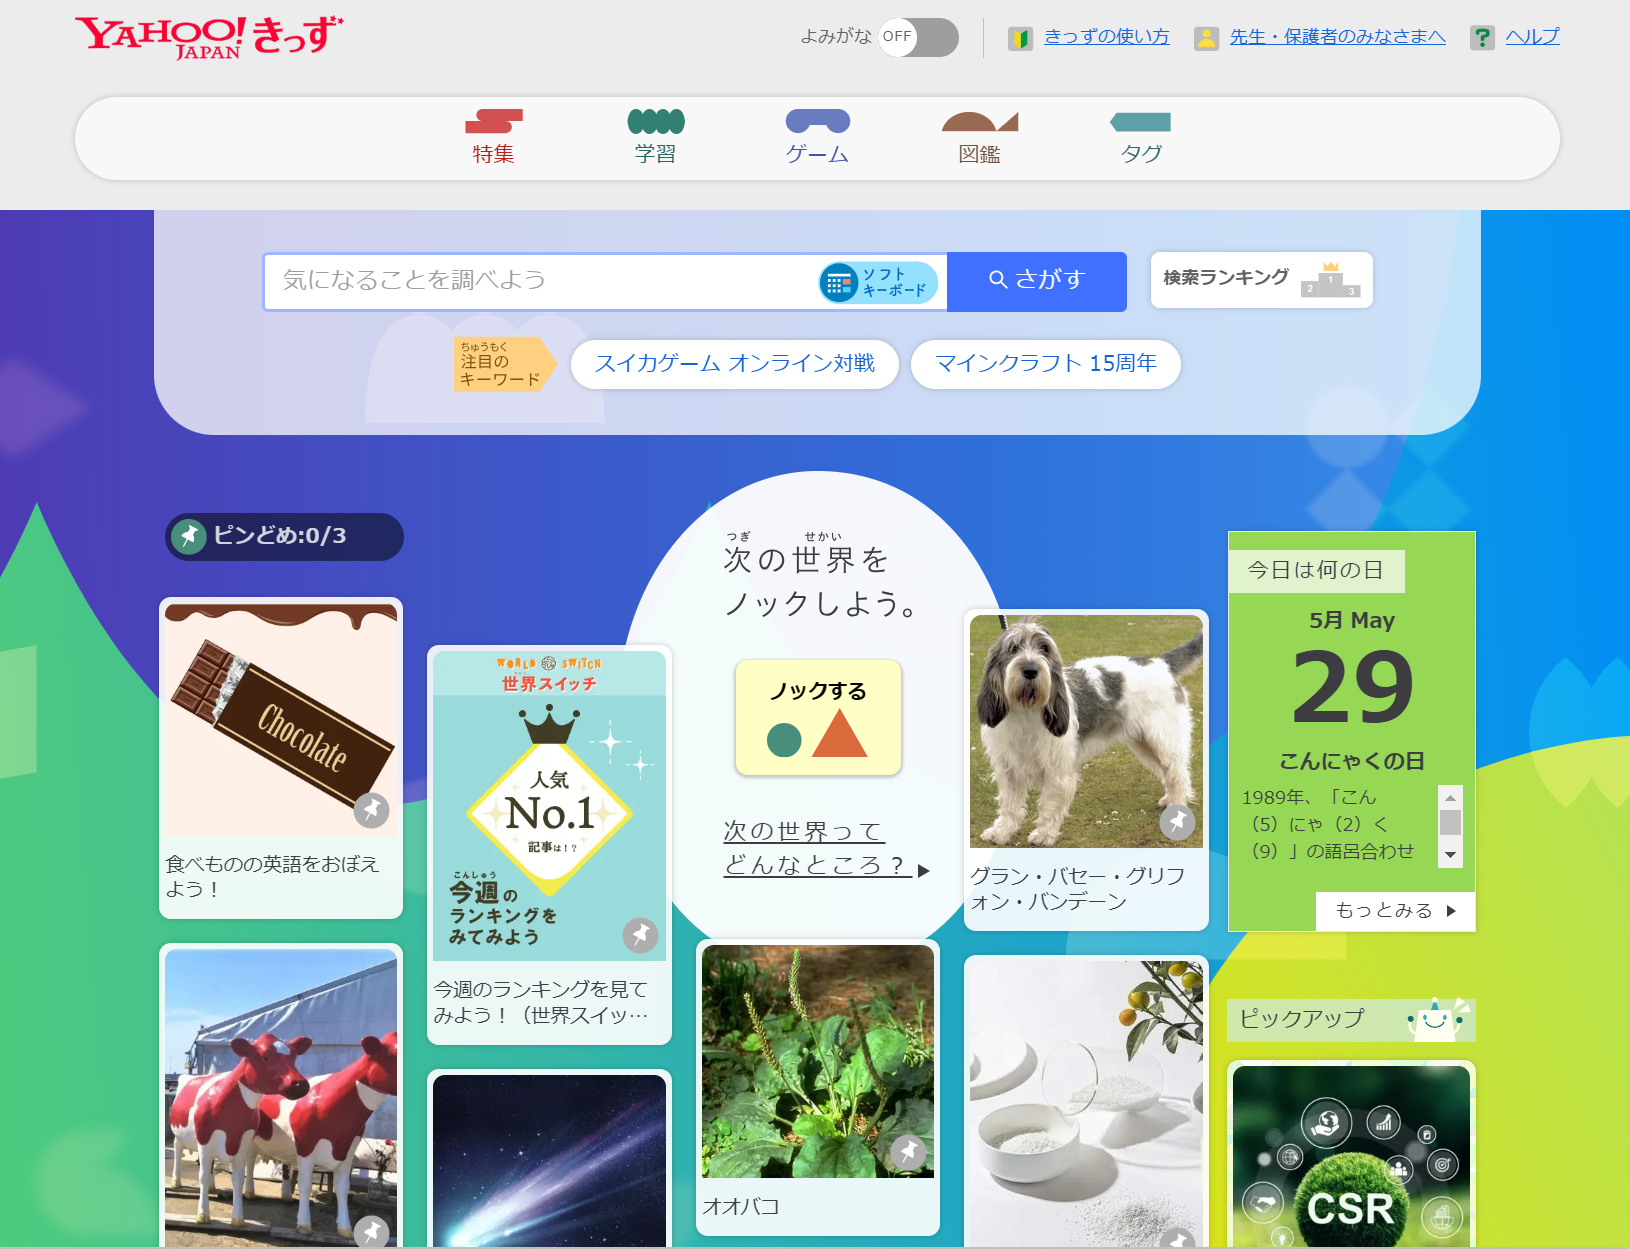Open 今週のランキングを見てみよう！ caption
Image resolution: width=1630 pixels, height=1249 pixels.
point(541,1001)
